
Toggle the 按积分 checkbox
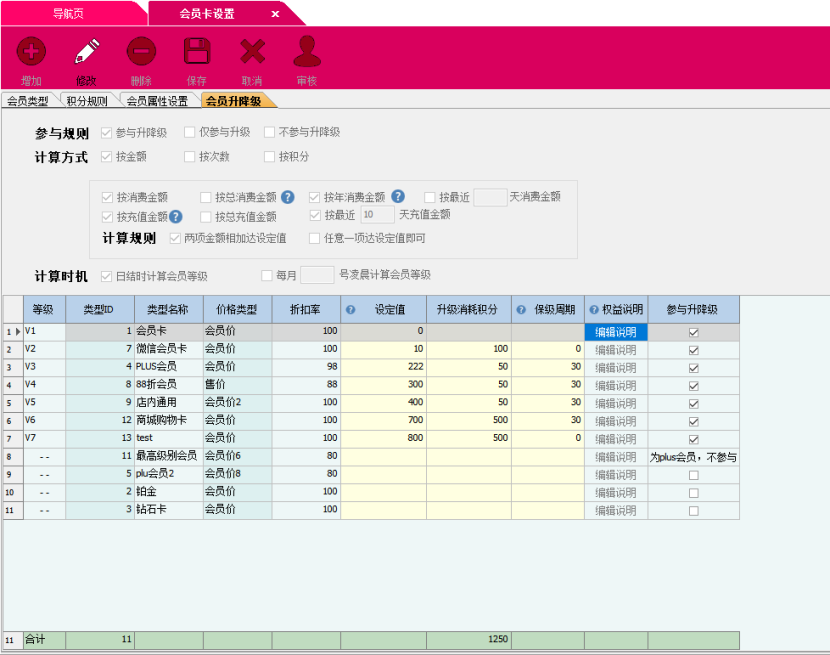pyautogui.click(x=269, y=156)
